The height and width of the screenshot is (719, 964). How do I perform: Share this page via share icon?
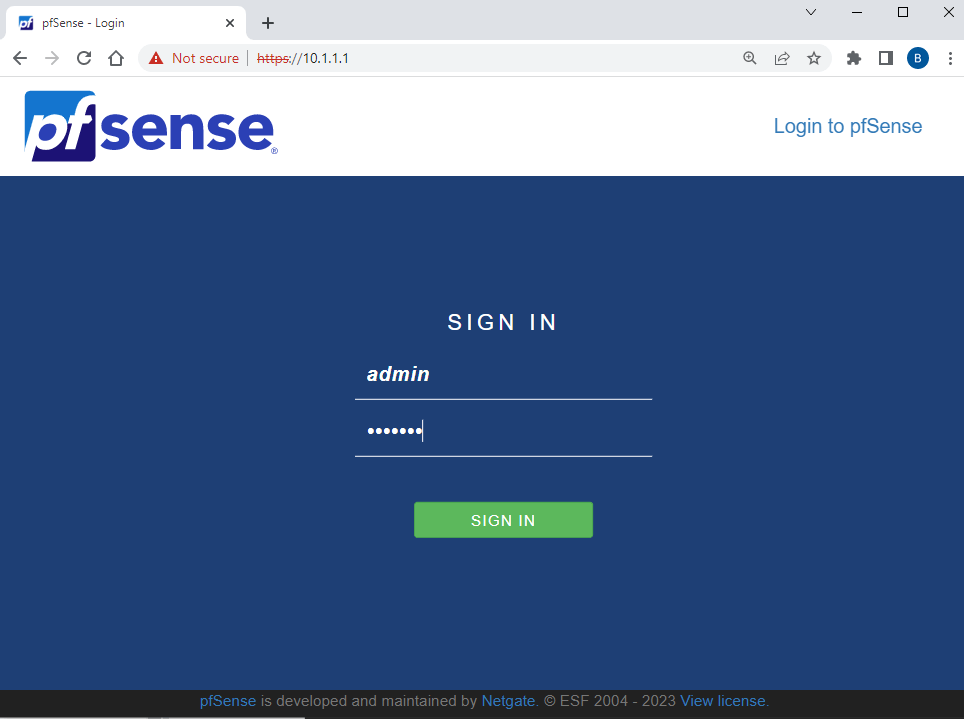782,58
